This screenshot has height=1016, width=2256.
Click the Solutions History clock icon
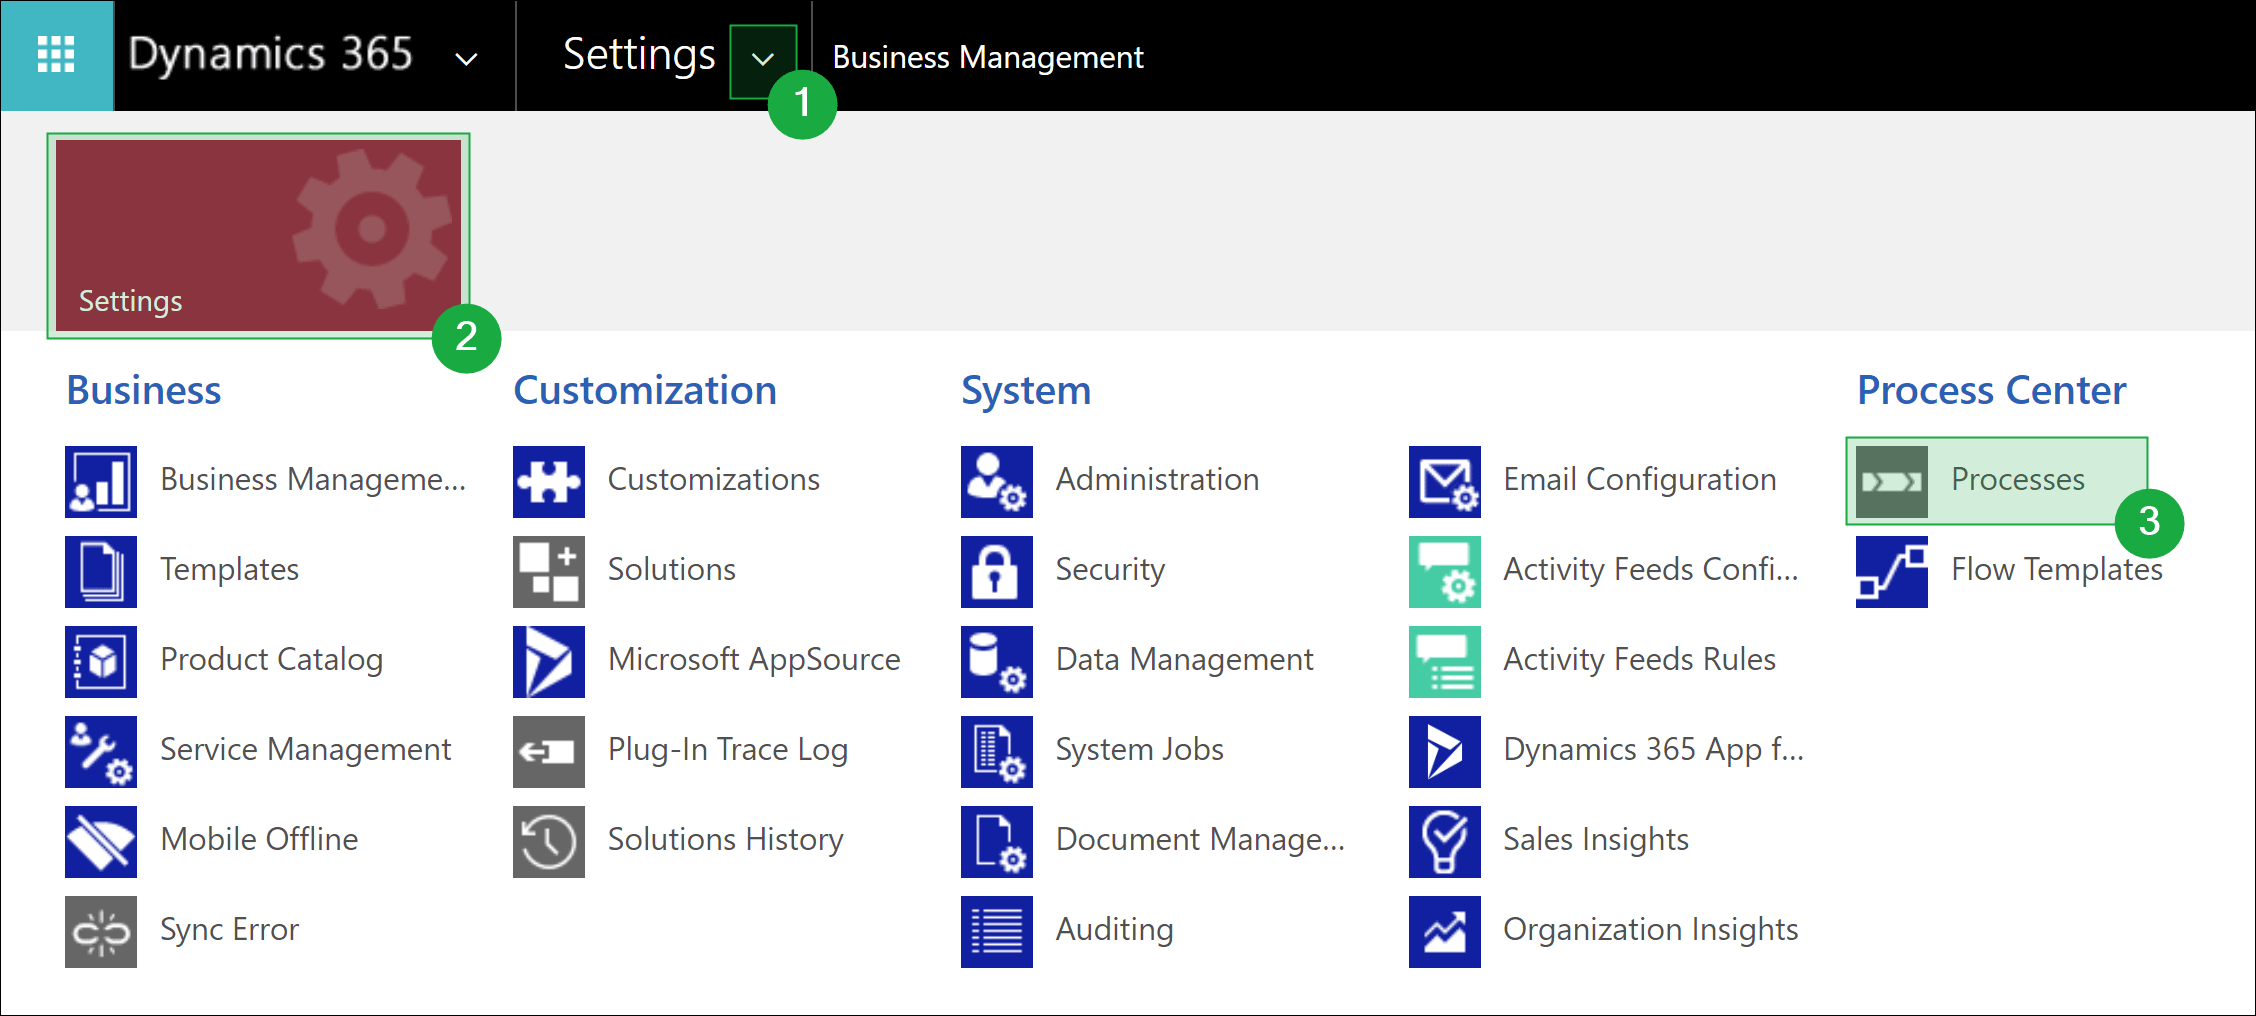pos(549,842)
